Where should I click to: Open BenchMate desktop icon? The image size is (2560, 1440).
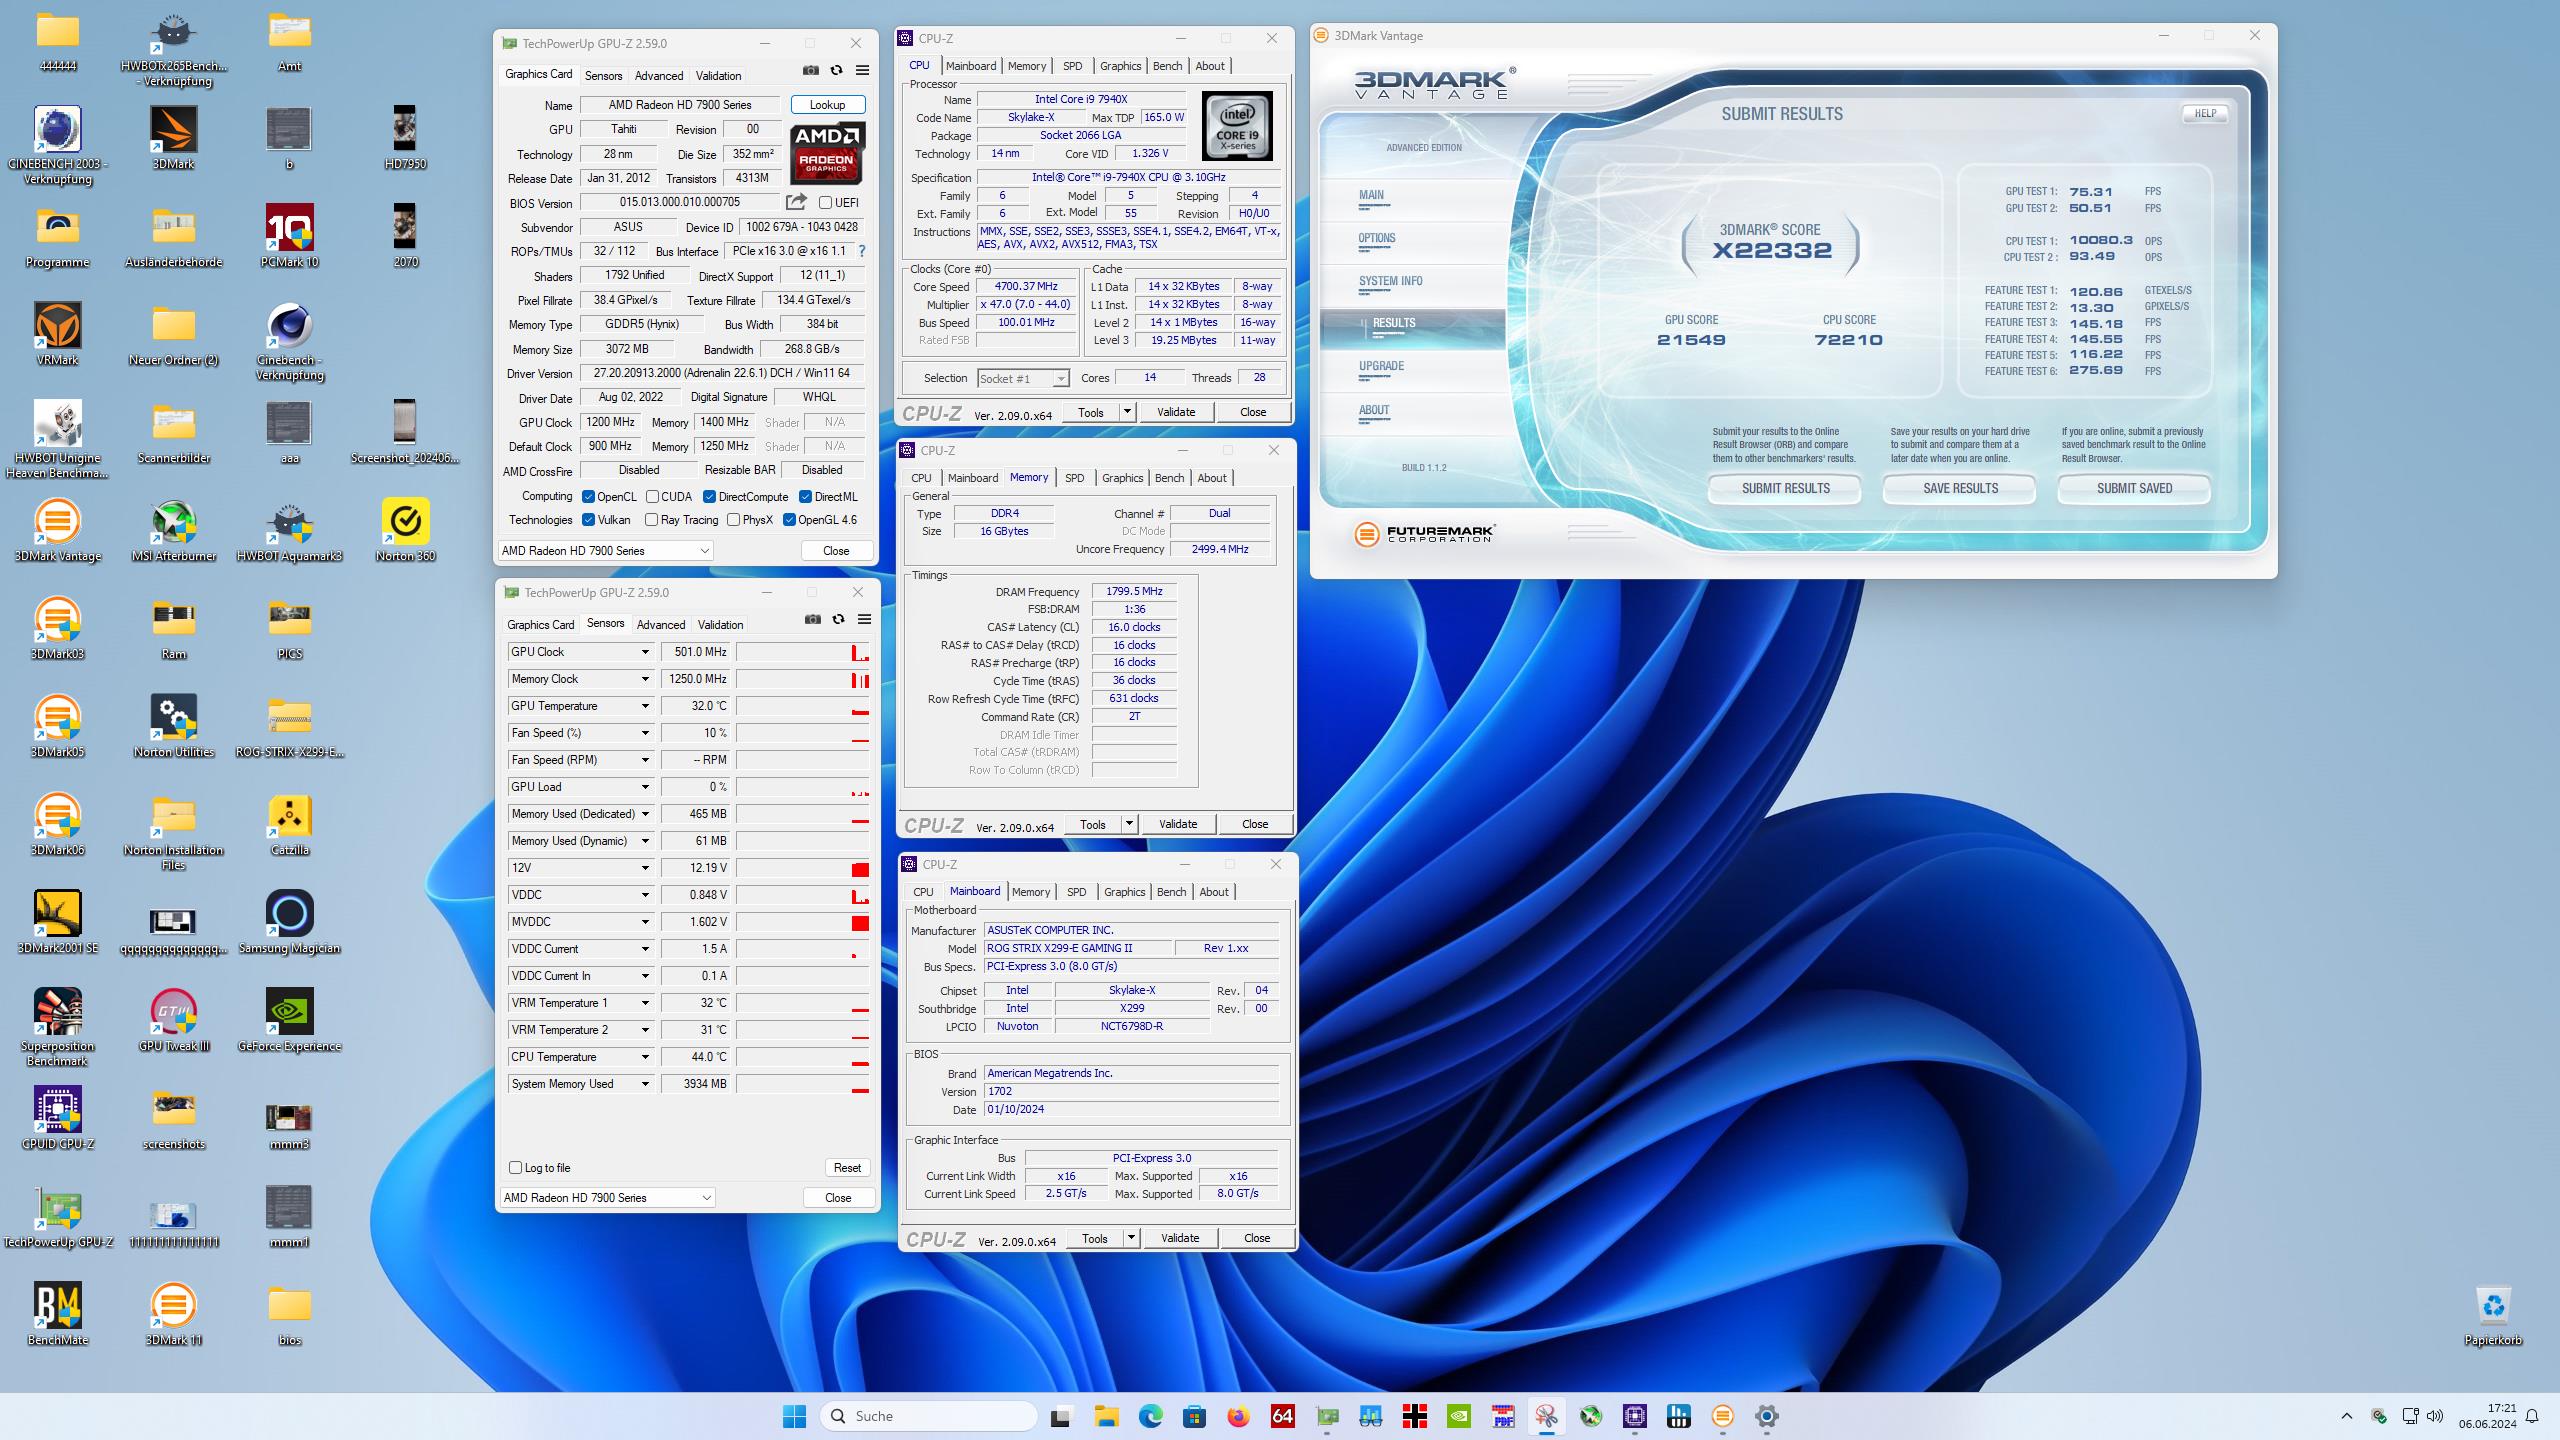(58, 1315)
